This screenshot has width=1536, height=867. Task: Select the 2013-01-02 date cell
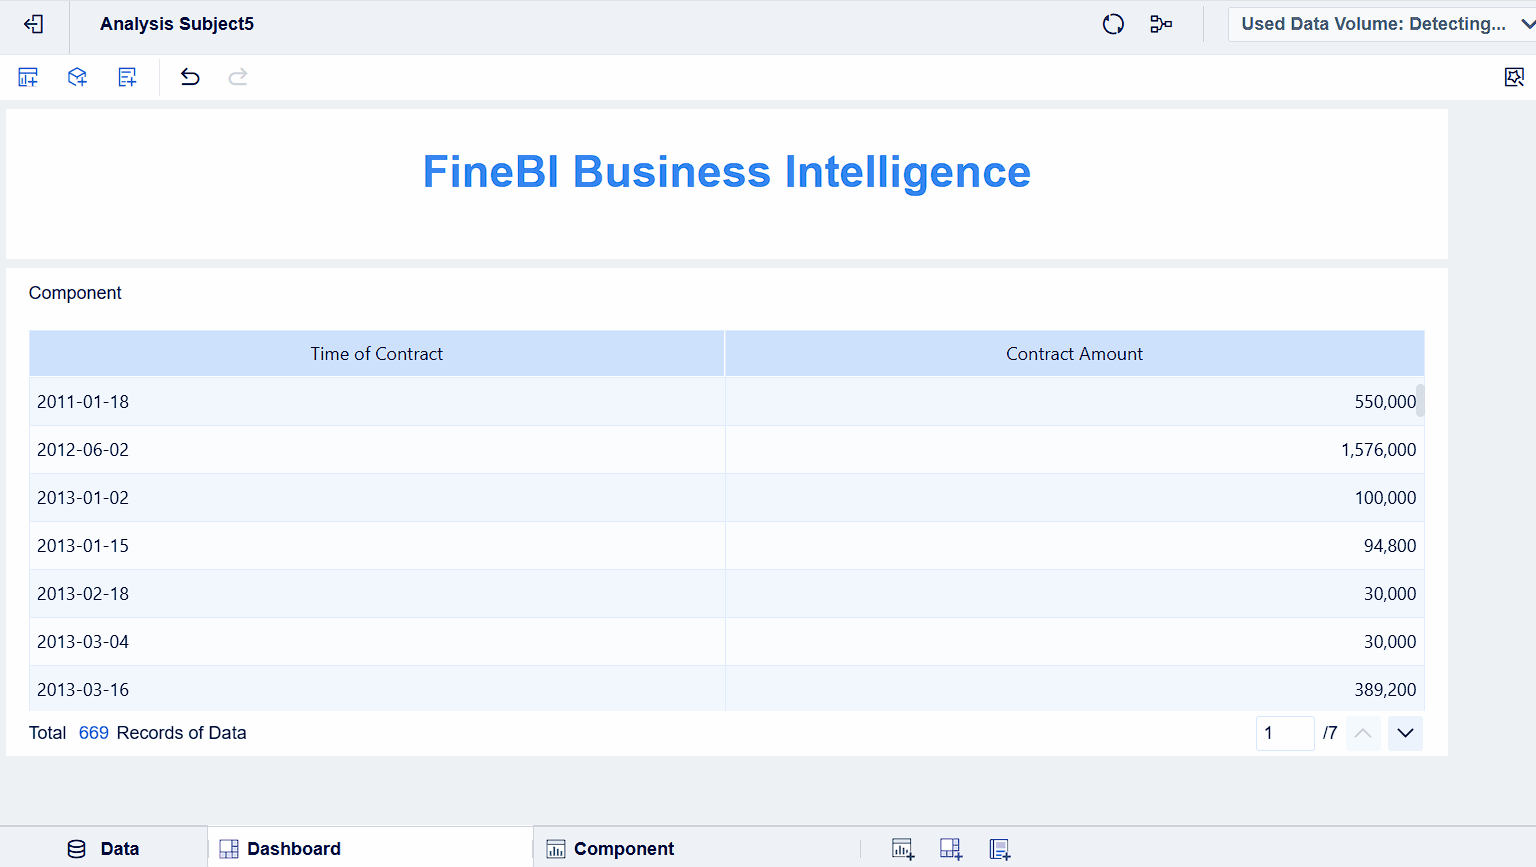[377, 498]
